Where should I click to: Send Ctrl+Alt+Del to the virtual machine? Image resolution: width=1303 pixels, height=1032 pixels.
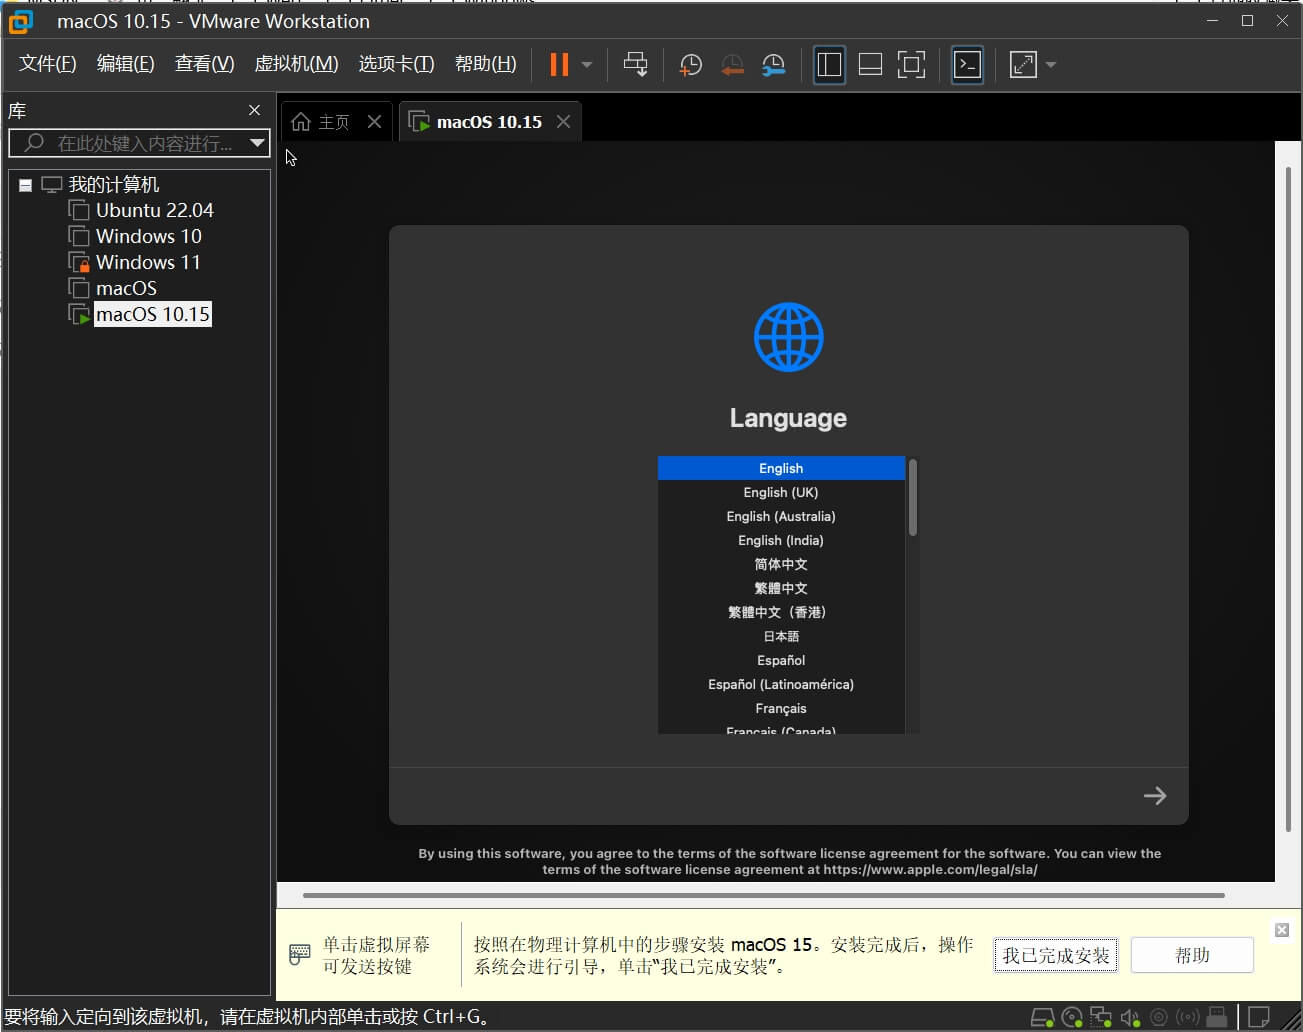click(x=635, y=65)
